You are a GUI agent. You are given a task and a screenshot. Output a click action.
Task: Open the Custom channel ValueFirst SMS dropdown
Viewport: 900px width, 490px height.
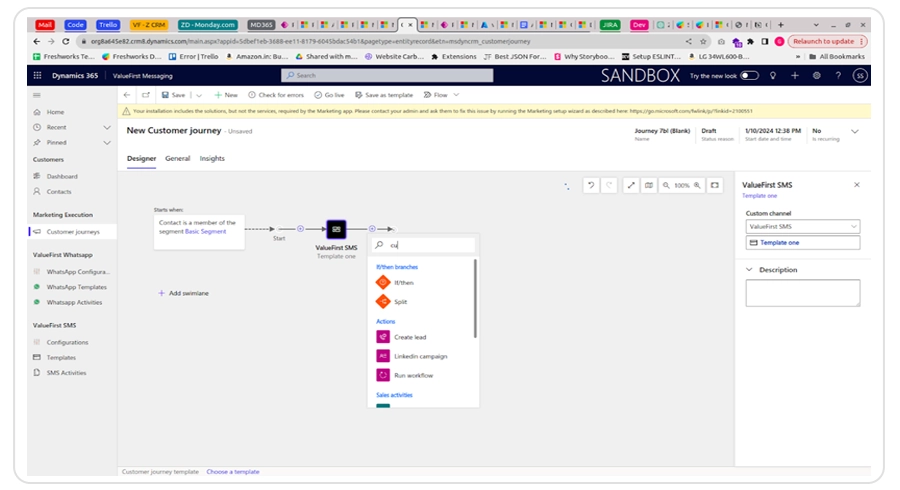point(802,226)
